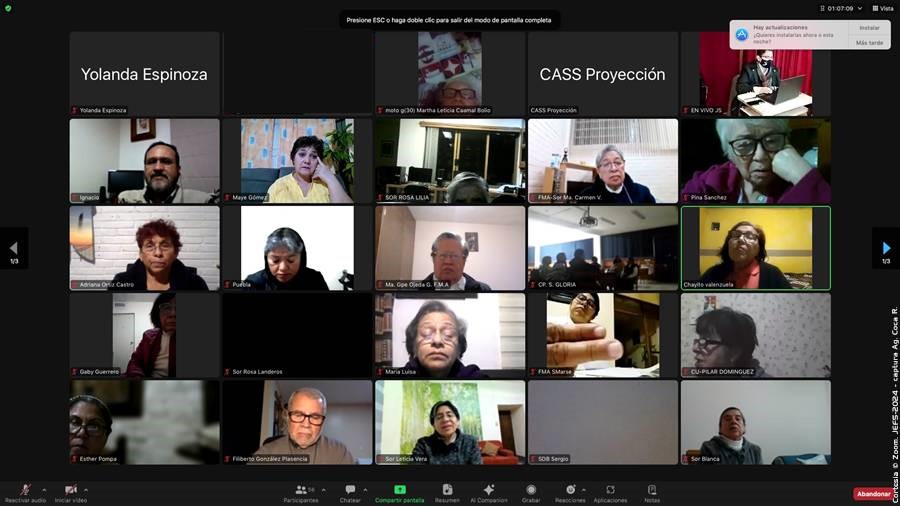Start camera with Iniciar video icon
The image size is (900, 506).
click(x=71, y=489)
